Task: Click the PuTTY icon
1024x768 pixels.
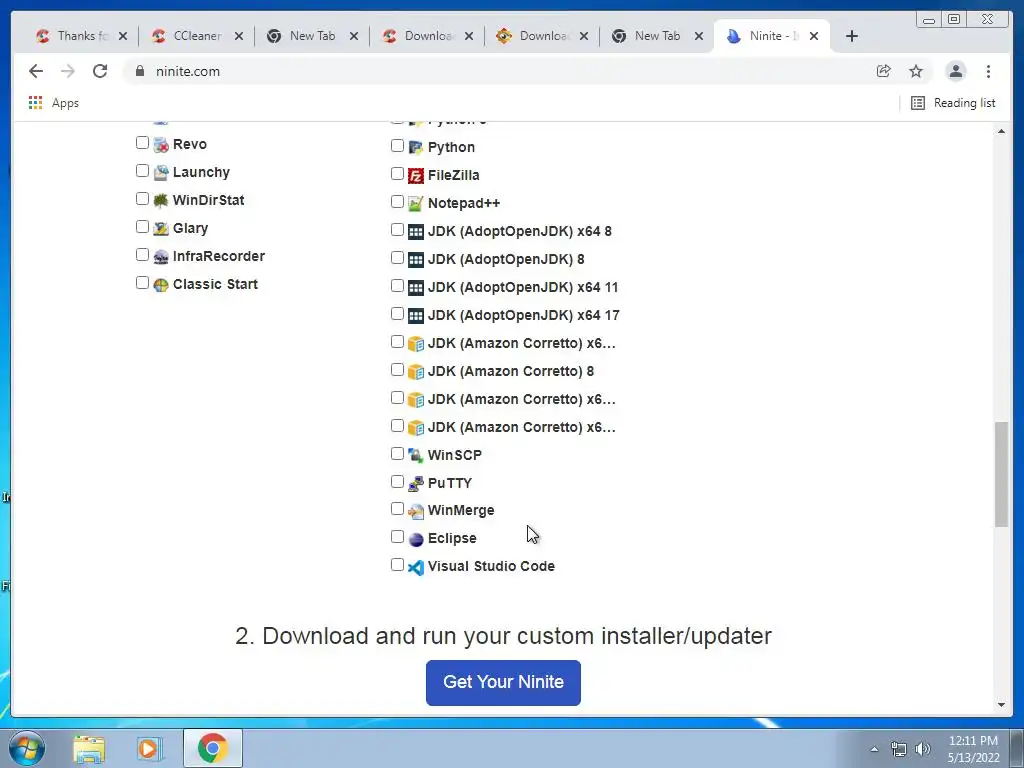Action: (415, 483)
